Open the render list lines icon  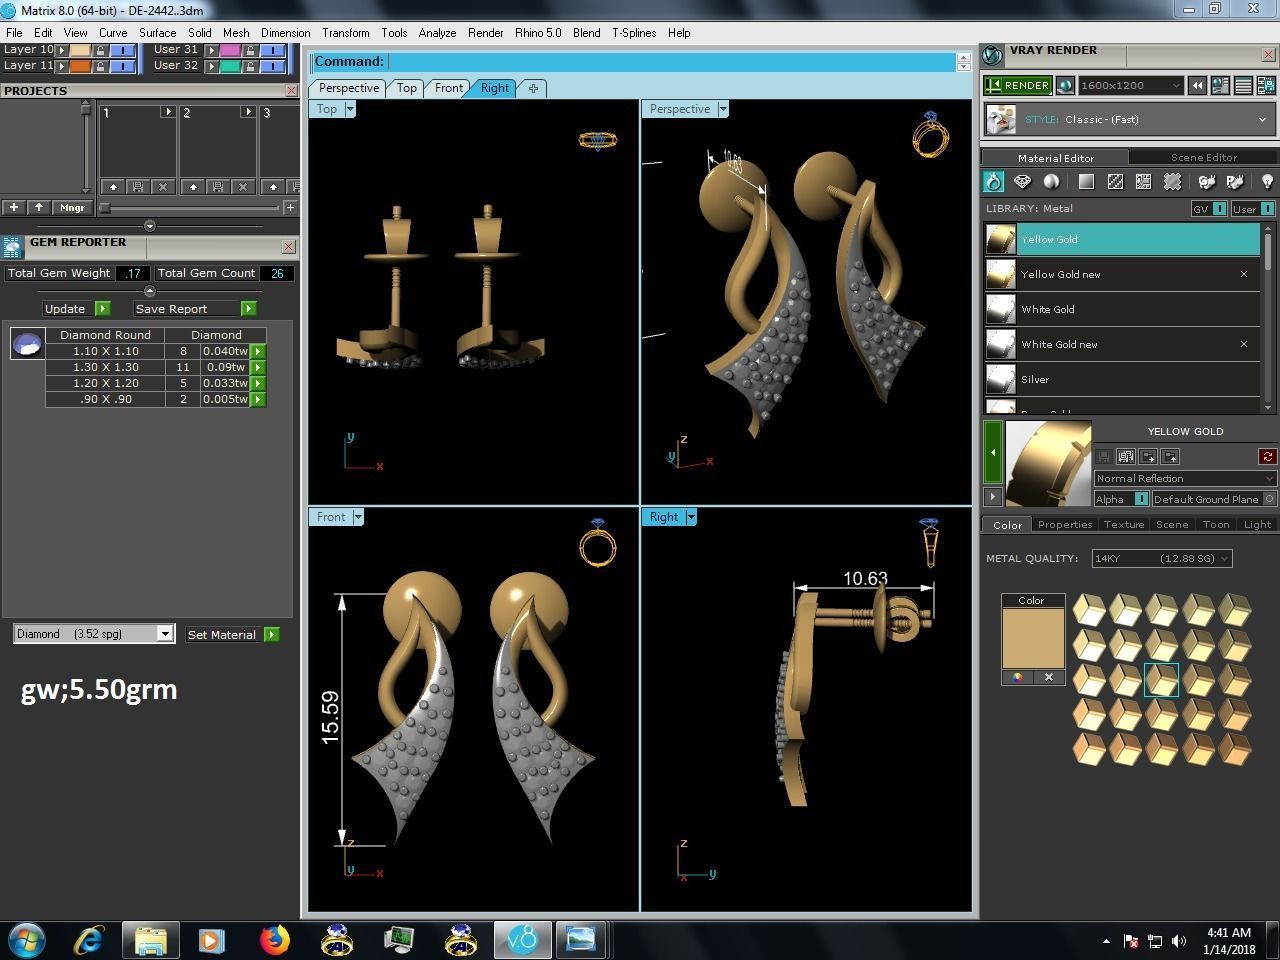pyautogui.click(x=1243, y=86)
